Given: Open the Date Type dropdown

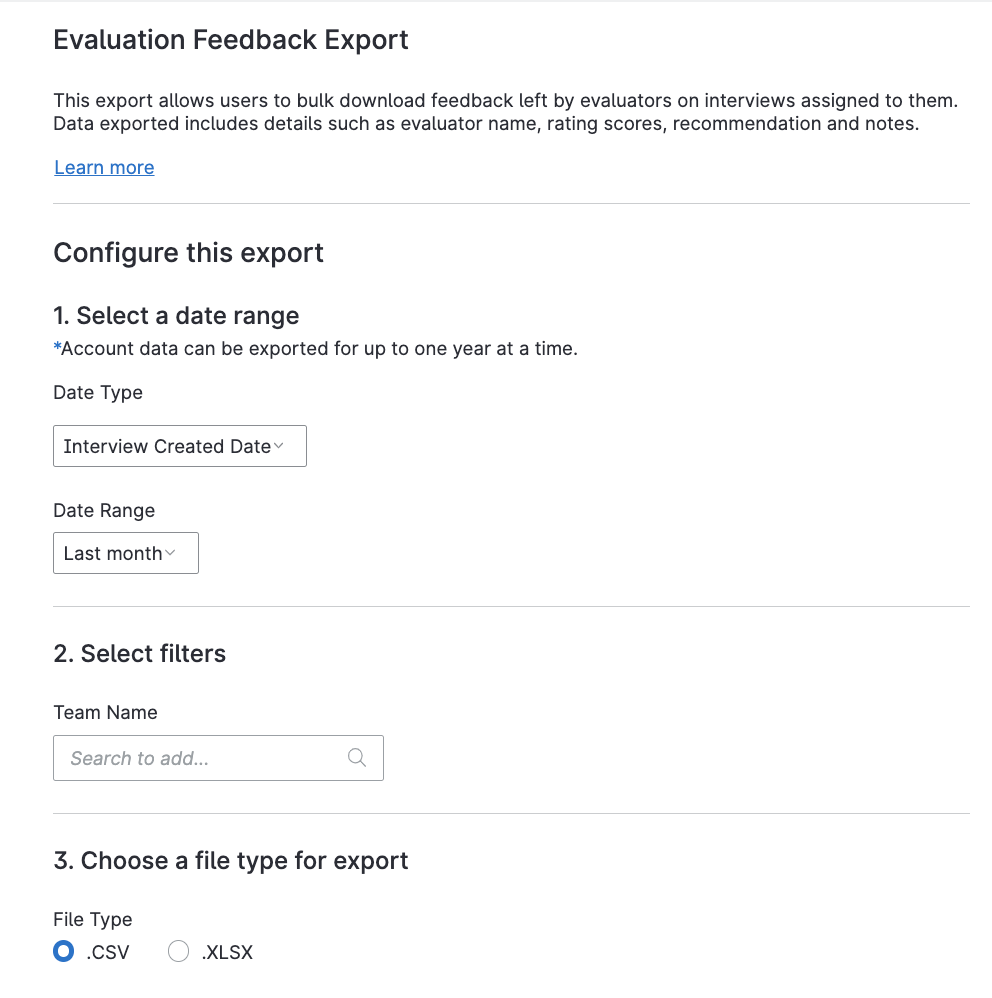Looking at the screenshot, I should tap(180, 446).
